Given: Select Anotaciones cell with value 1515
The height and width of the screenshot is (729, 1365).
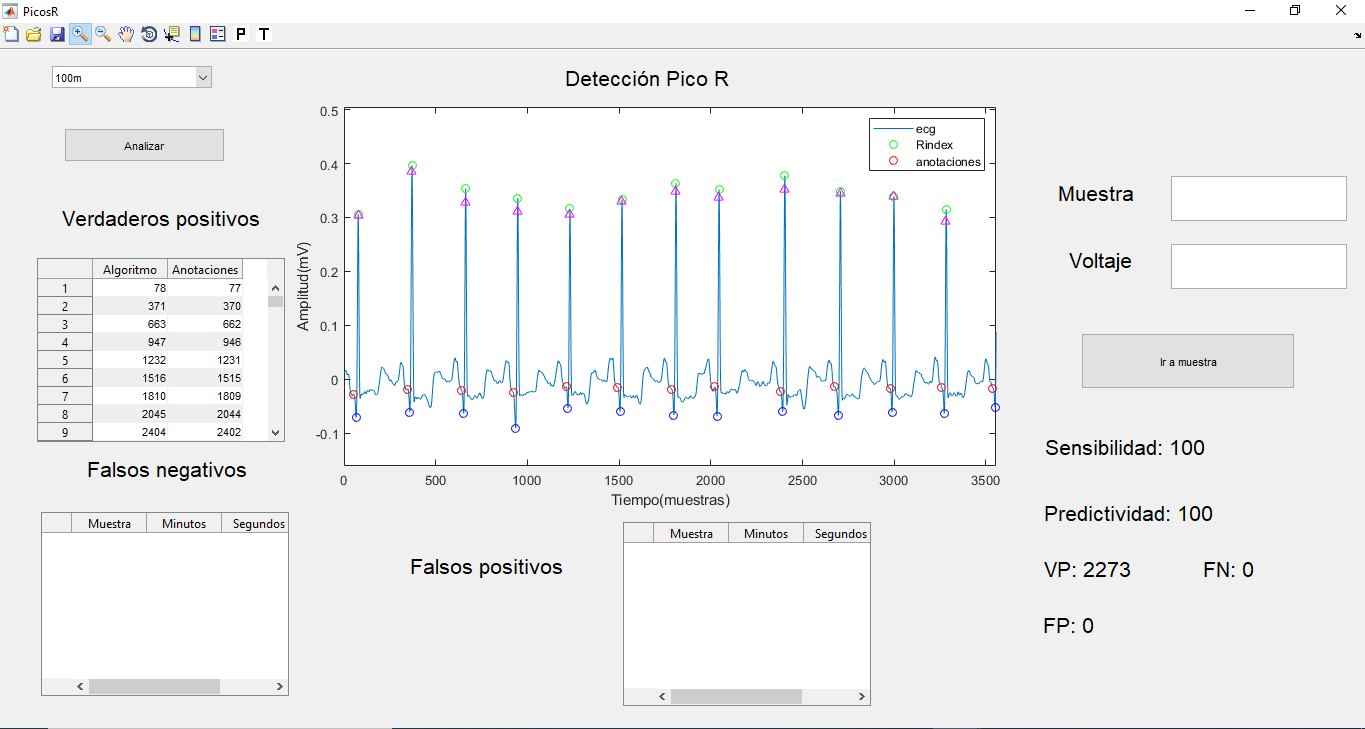Looking at the screenshot, I should tap(205, 377).
